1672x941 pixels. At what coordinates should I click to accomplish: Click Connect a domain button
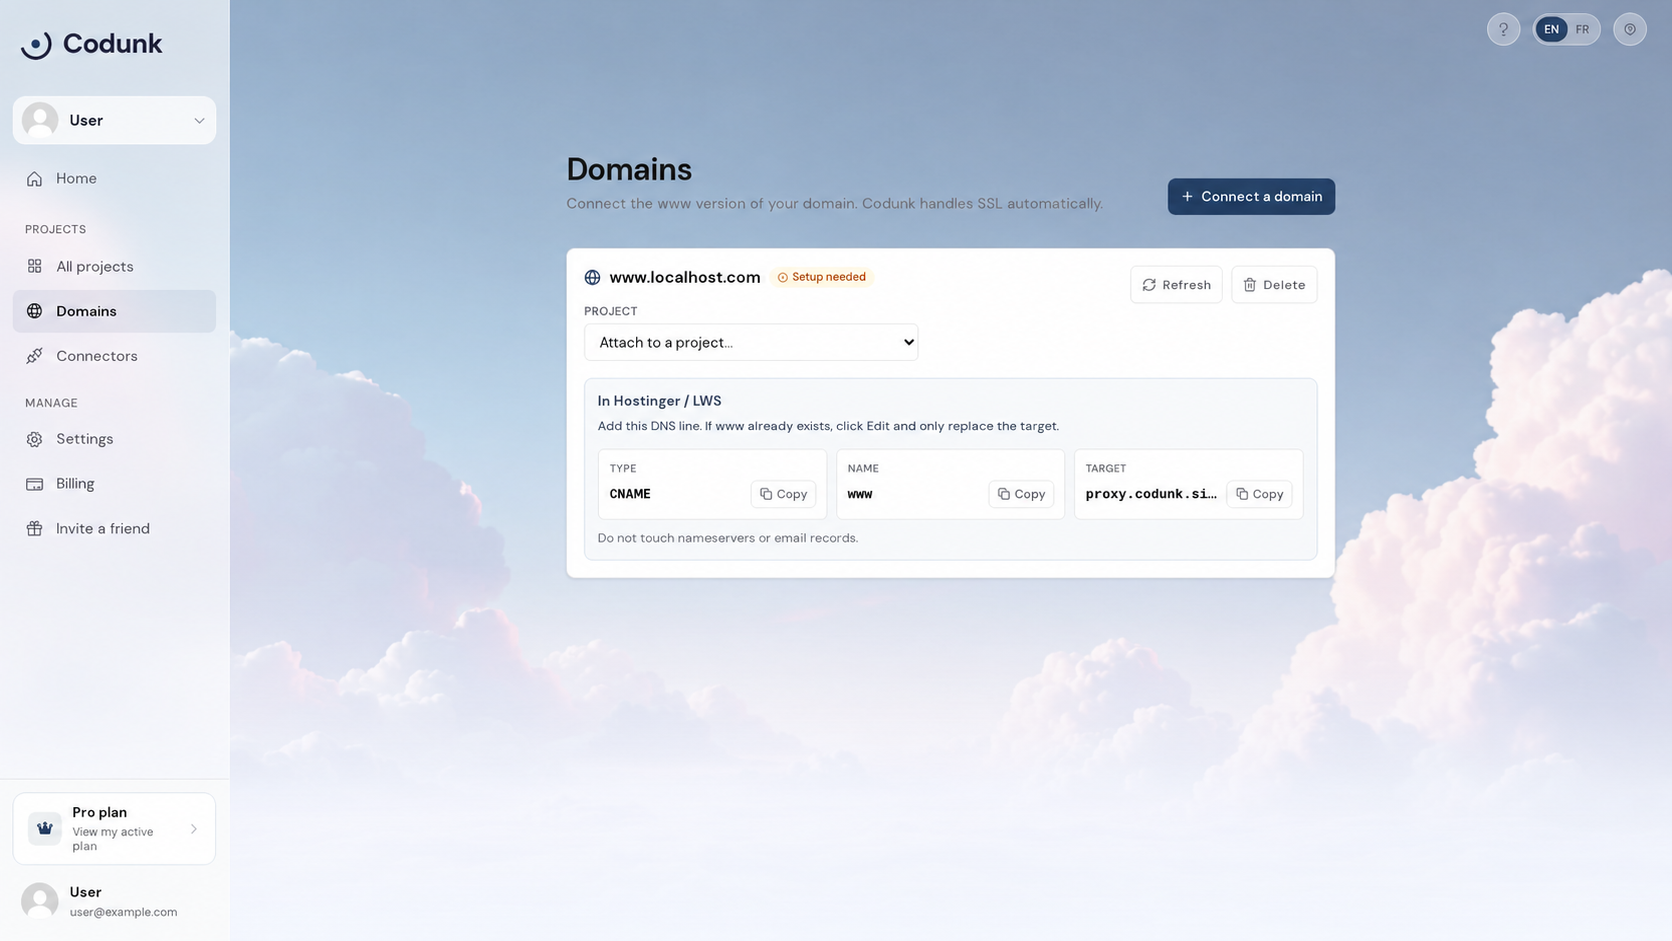[x=1251, y=196]
